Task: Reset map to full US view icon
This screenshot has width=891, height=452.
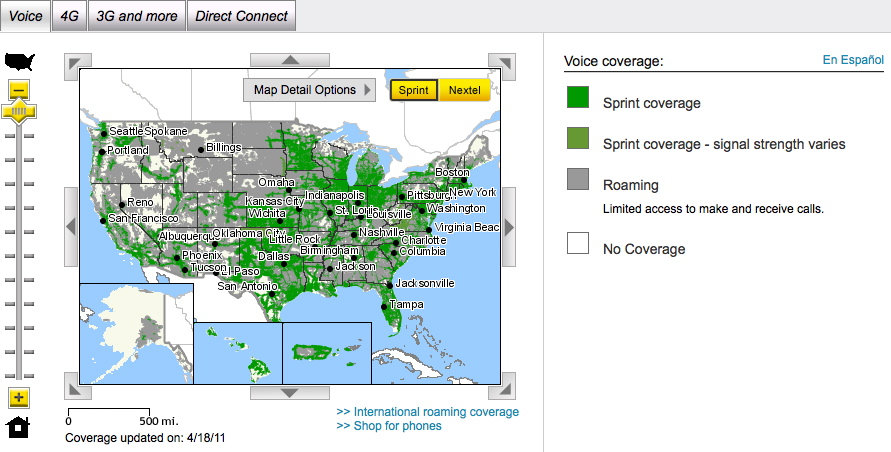Action: (x=19, y=61)
